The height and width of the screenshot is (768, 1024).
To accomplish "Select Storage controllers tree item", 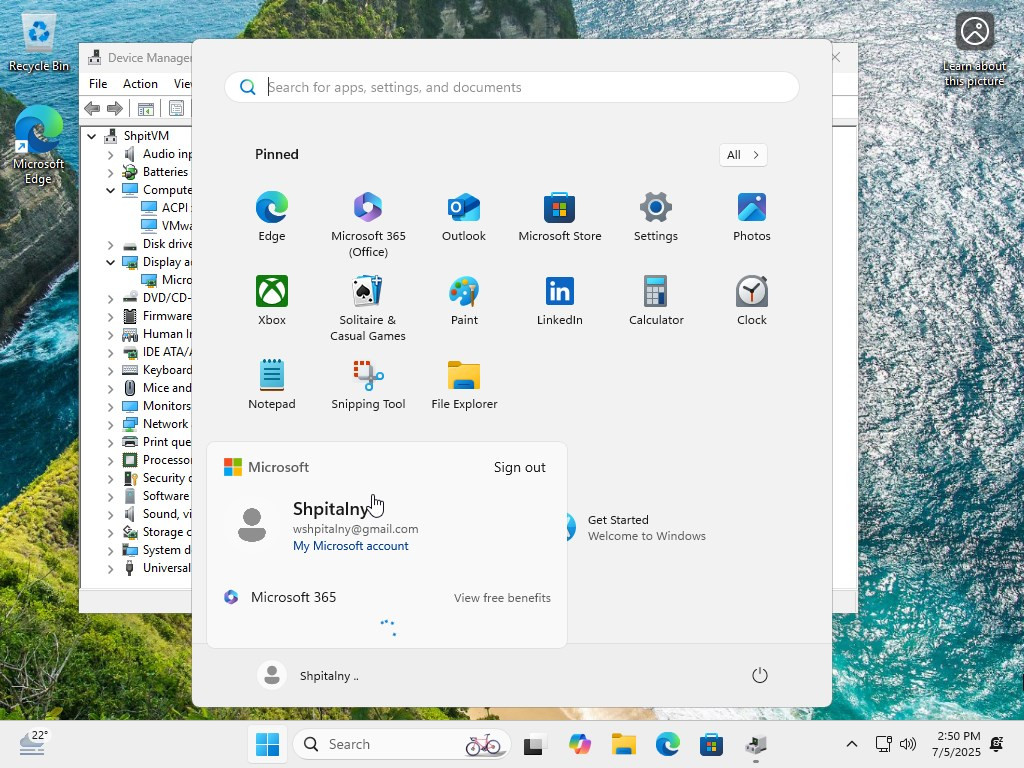I will click(167, 532).
